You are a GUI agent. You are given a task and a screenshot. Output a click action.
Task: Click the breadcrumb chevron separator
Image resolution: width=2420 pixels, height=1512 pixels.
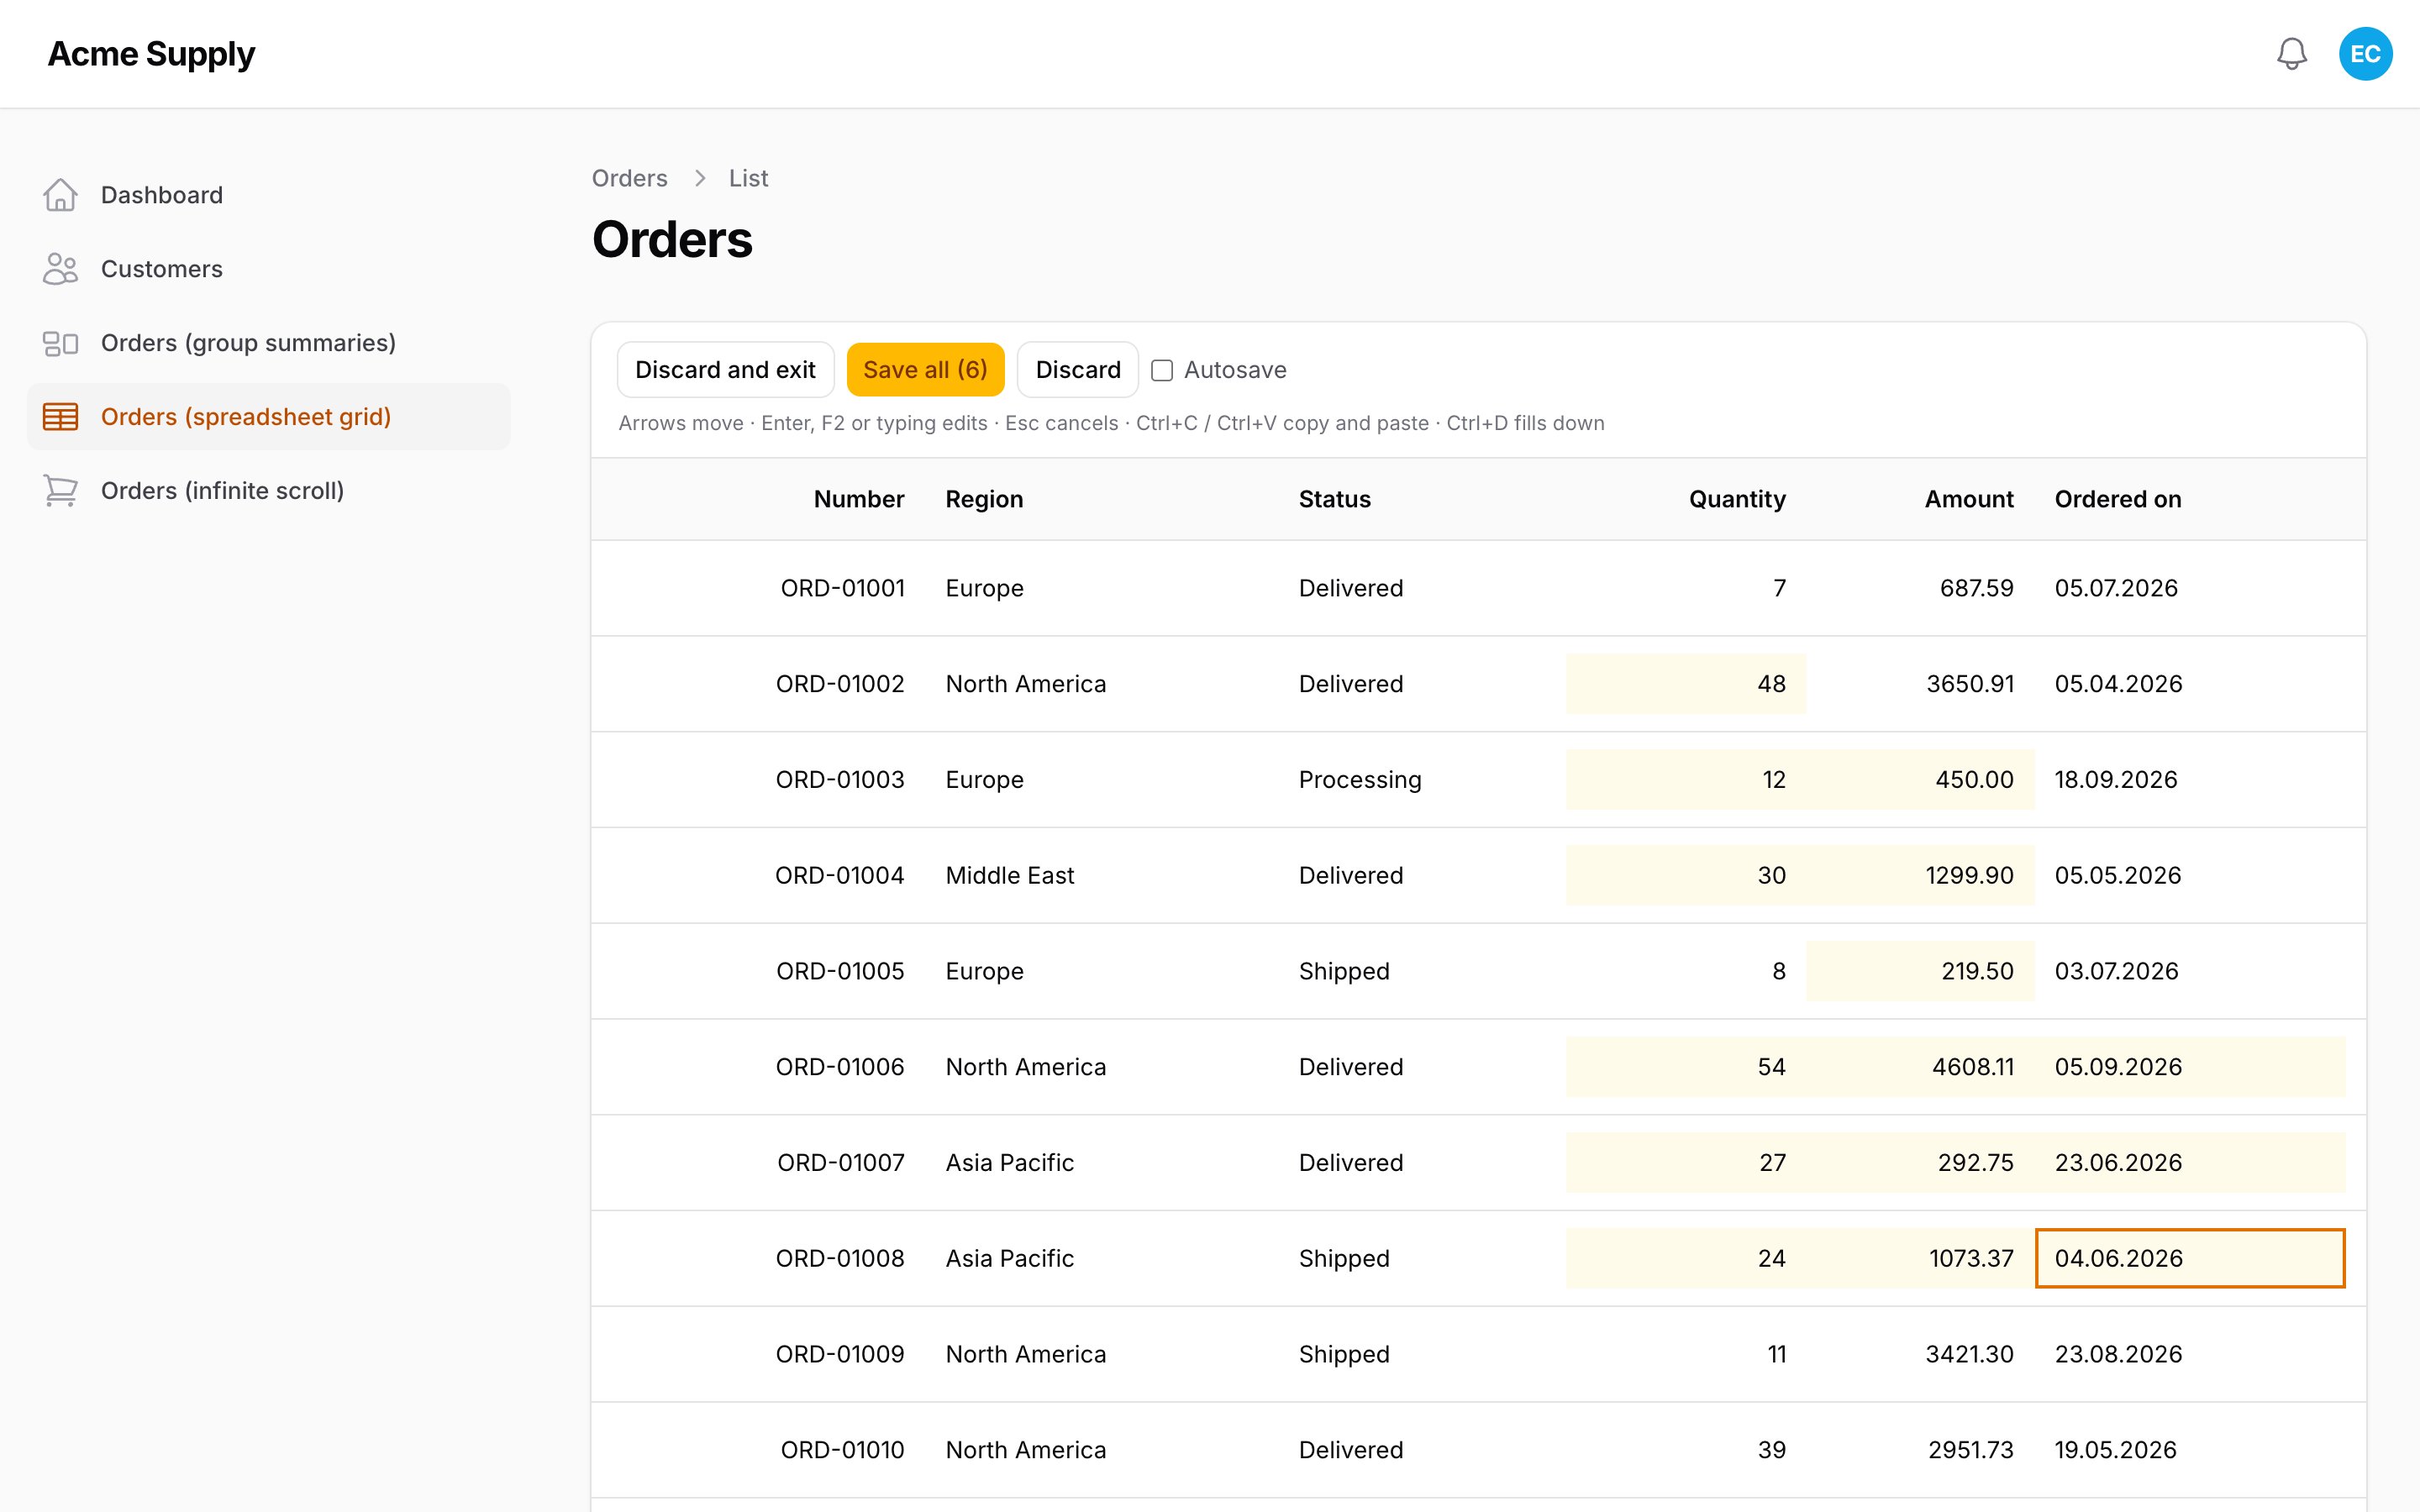(700, 178)
